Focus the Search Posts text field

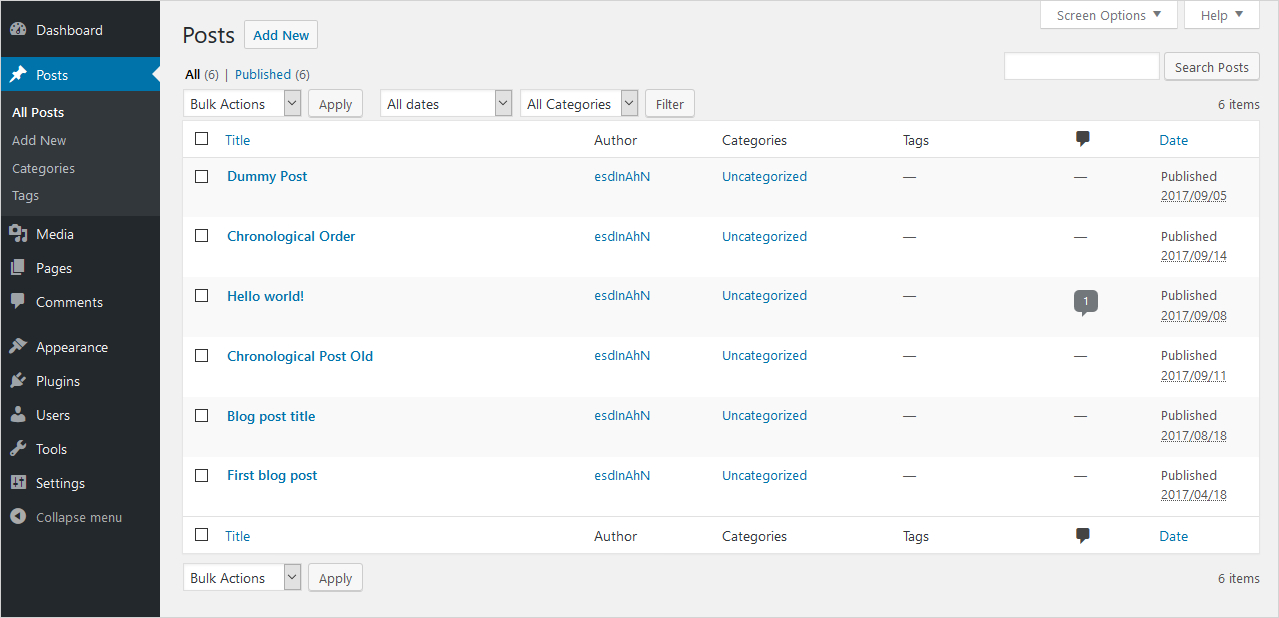point(1081,67)
